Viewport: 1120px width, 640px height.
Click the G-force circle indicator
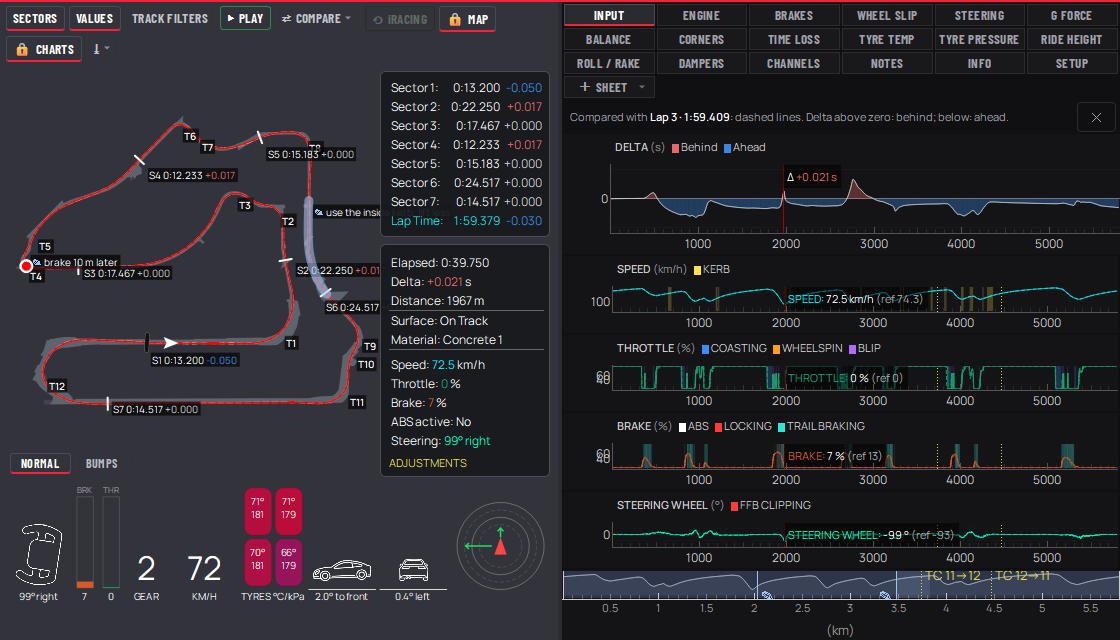tap(500, 546)
